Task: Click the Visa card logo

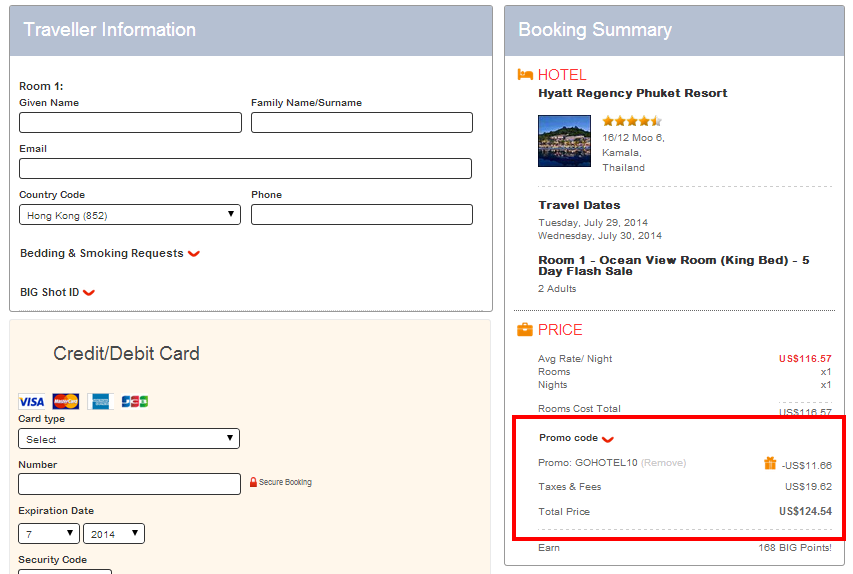Action: (x=32, y=402)
